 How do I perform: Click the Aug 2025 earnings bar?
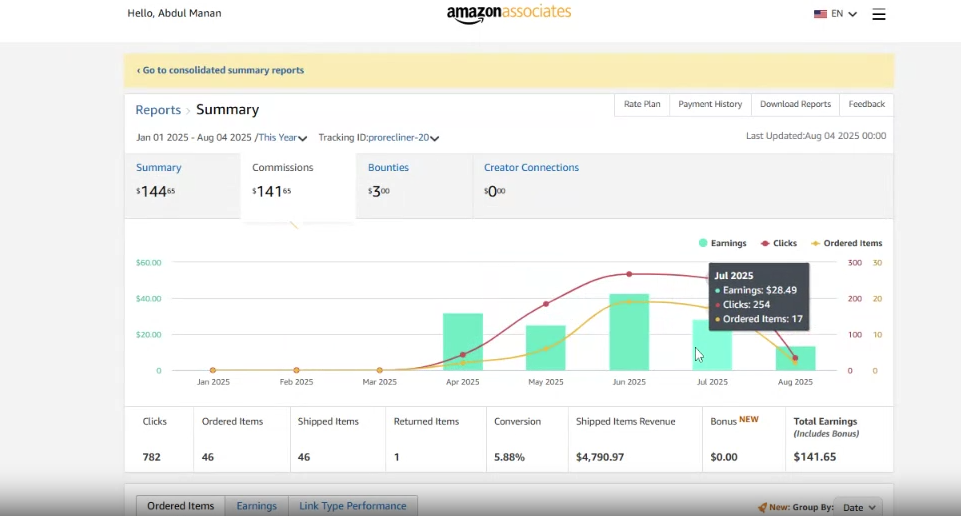click(x=796, y=359)
